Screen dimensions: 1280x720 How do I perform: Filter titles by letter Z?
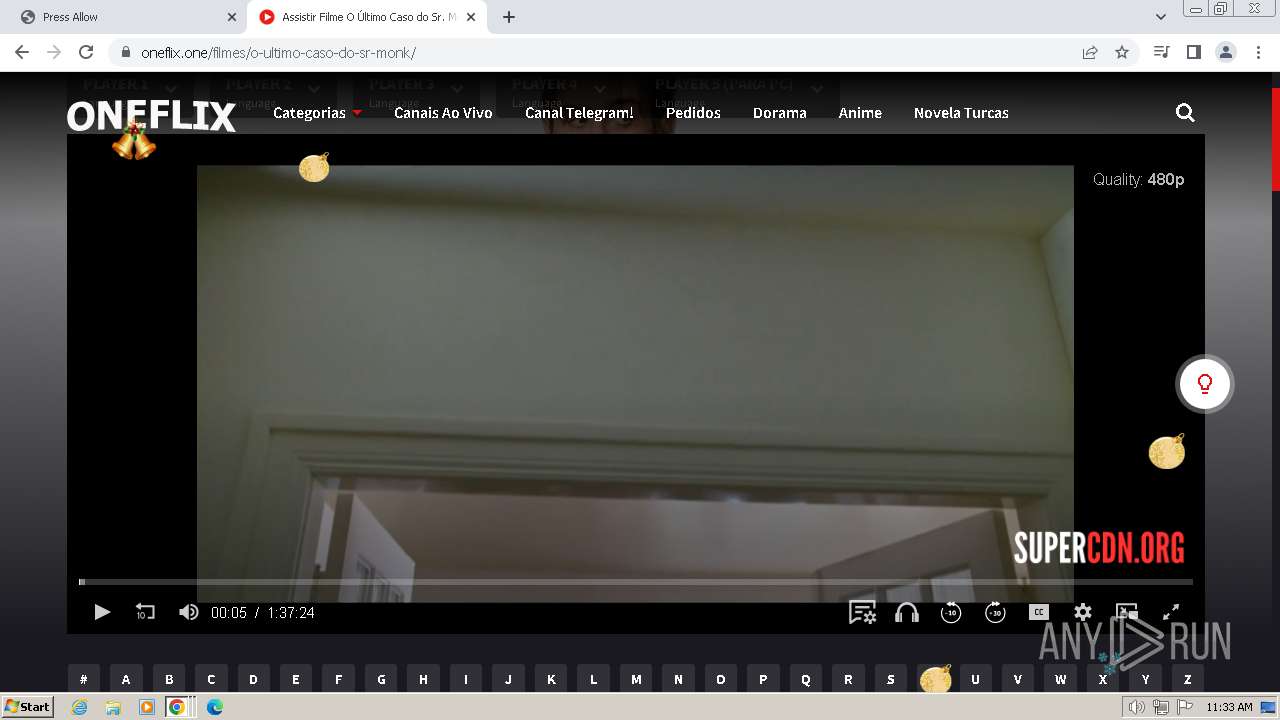pyautogui.click(x=1187, y=679)
